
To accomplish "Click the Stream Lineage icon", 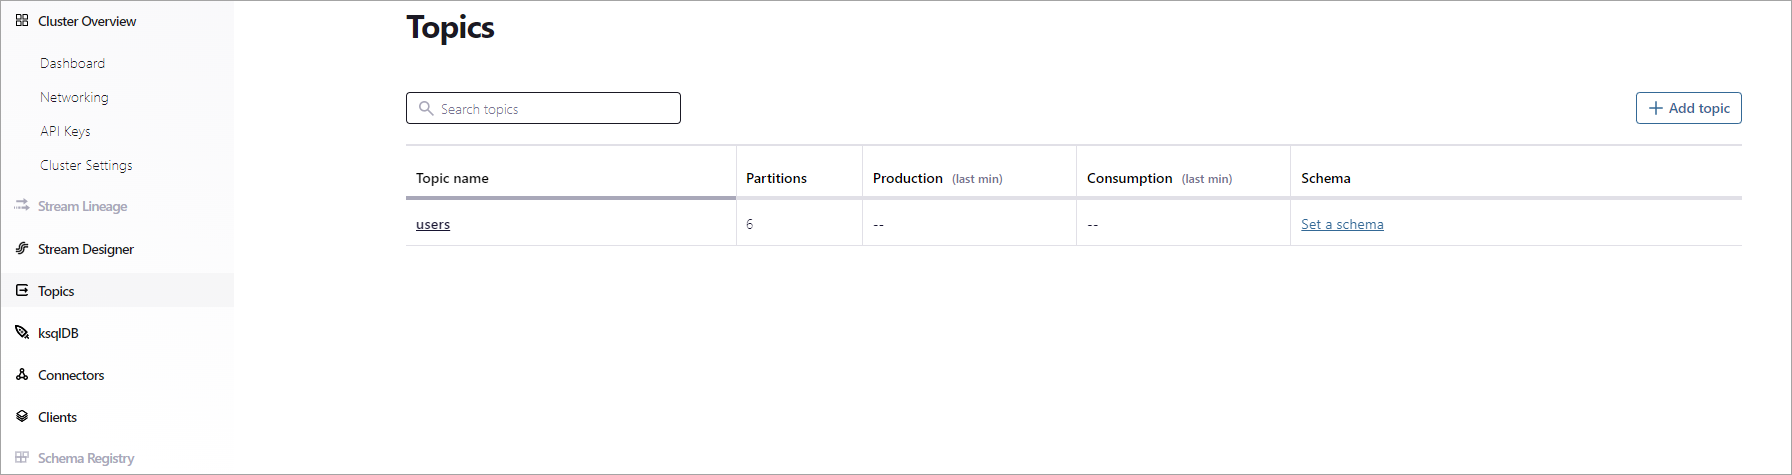I will pyautogui.click(x=22, y=205).
